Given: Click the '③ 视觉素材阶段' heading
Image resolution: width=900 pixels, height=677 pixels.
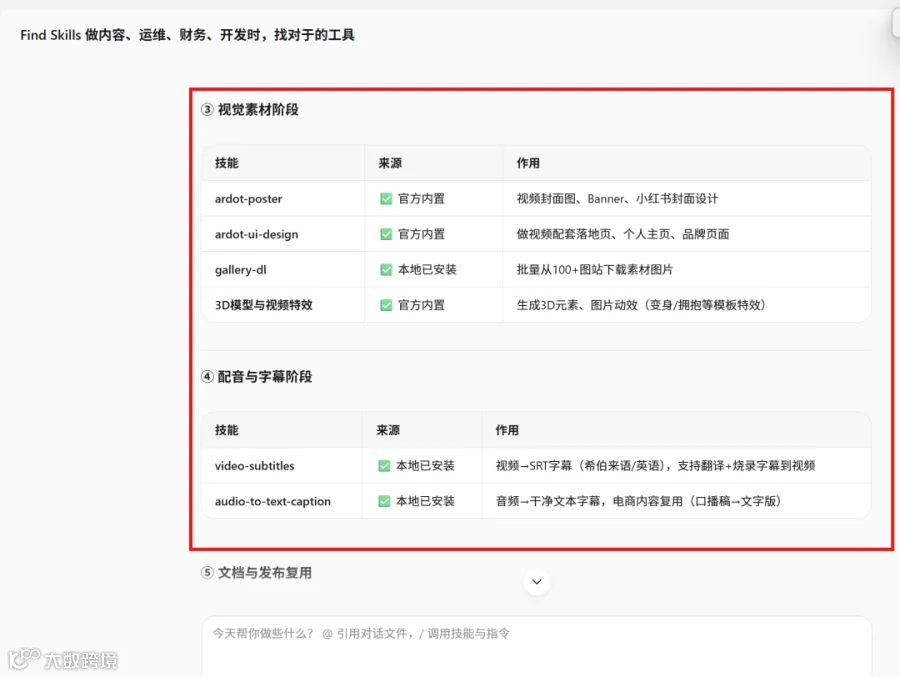Looking at the screenshot, I should tap(250, 110).
